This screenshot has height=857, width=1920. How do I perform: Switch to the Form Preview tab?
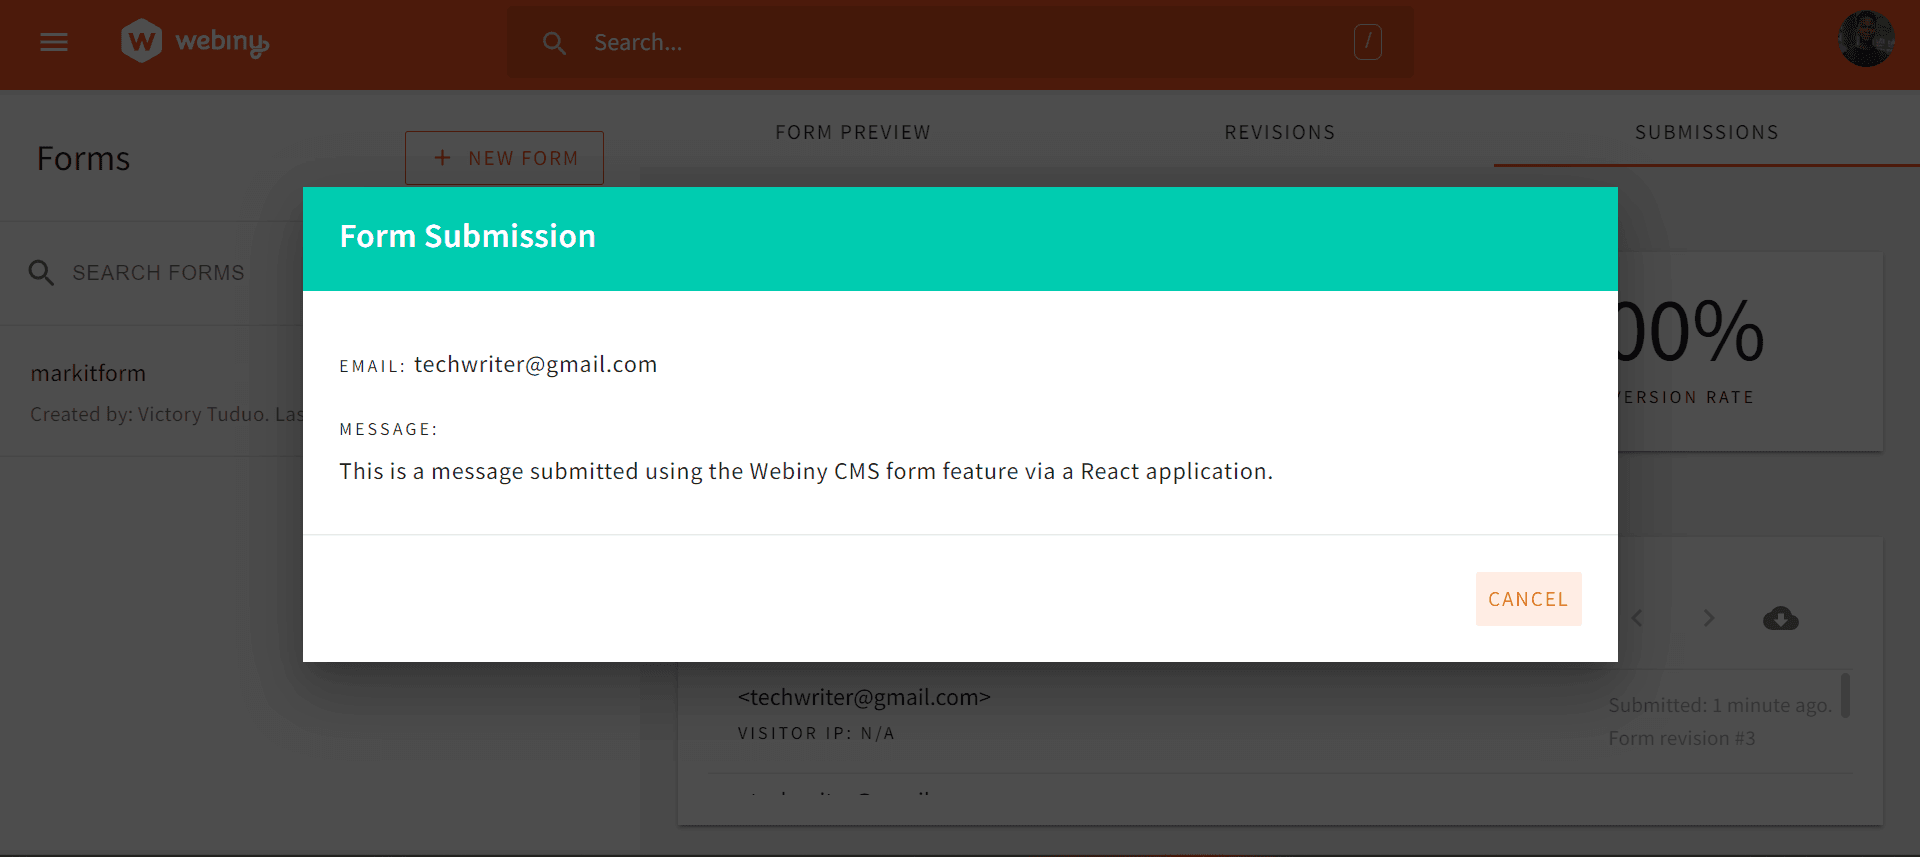pyautogui.click(x=853, y=133)
